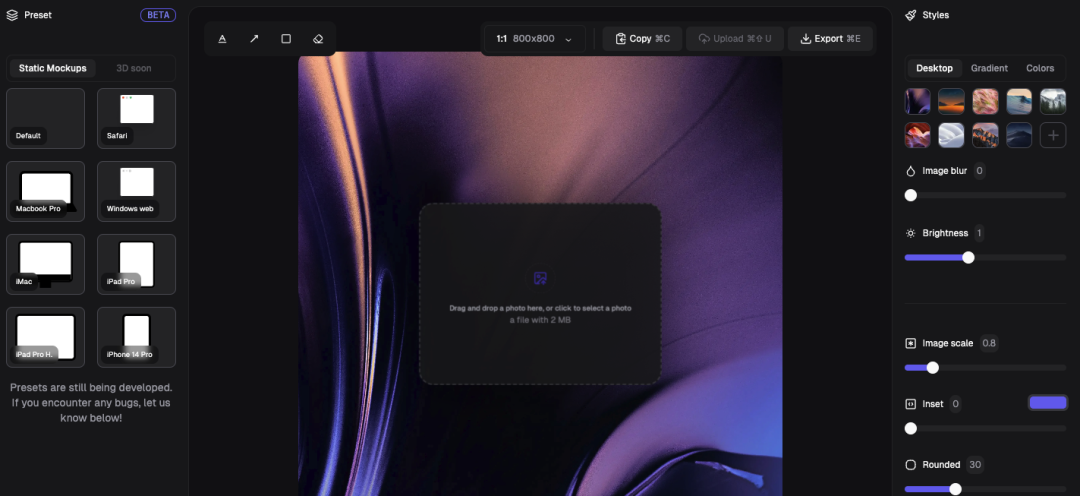This screenshot has width=1080, height=496.
Task: Click the Image scale icon
Action: (x=911, y=343)
